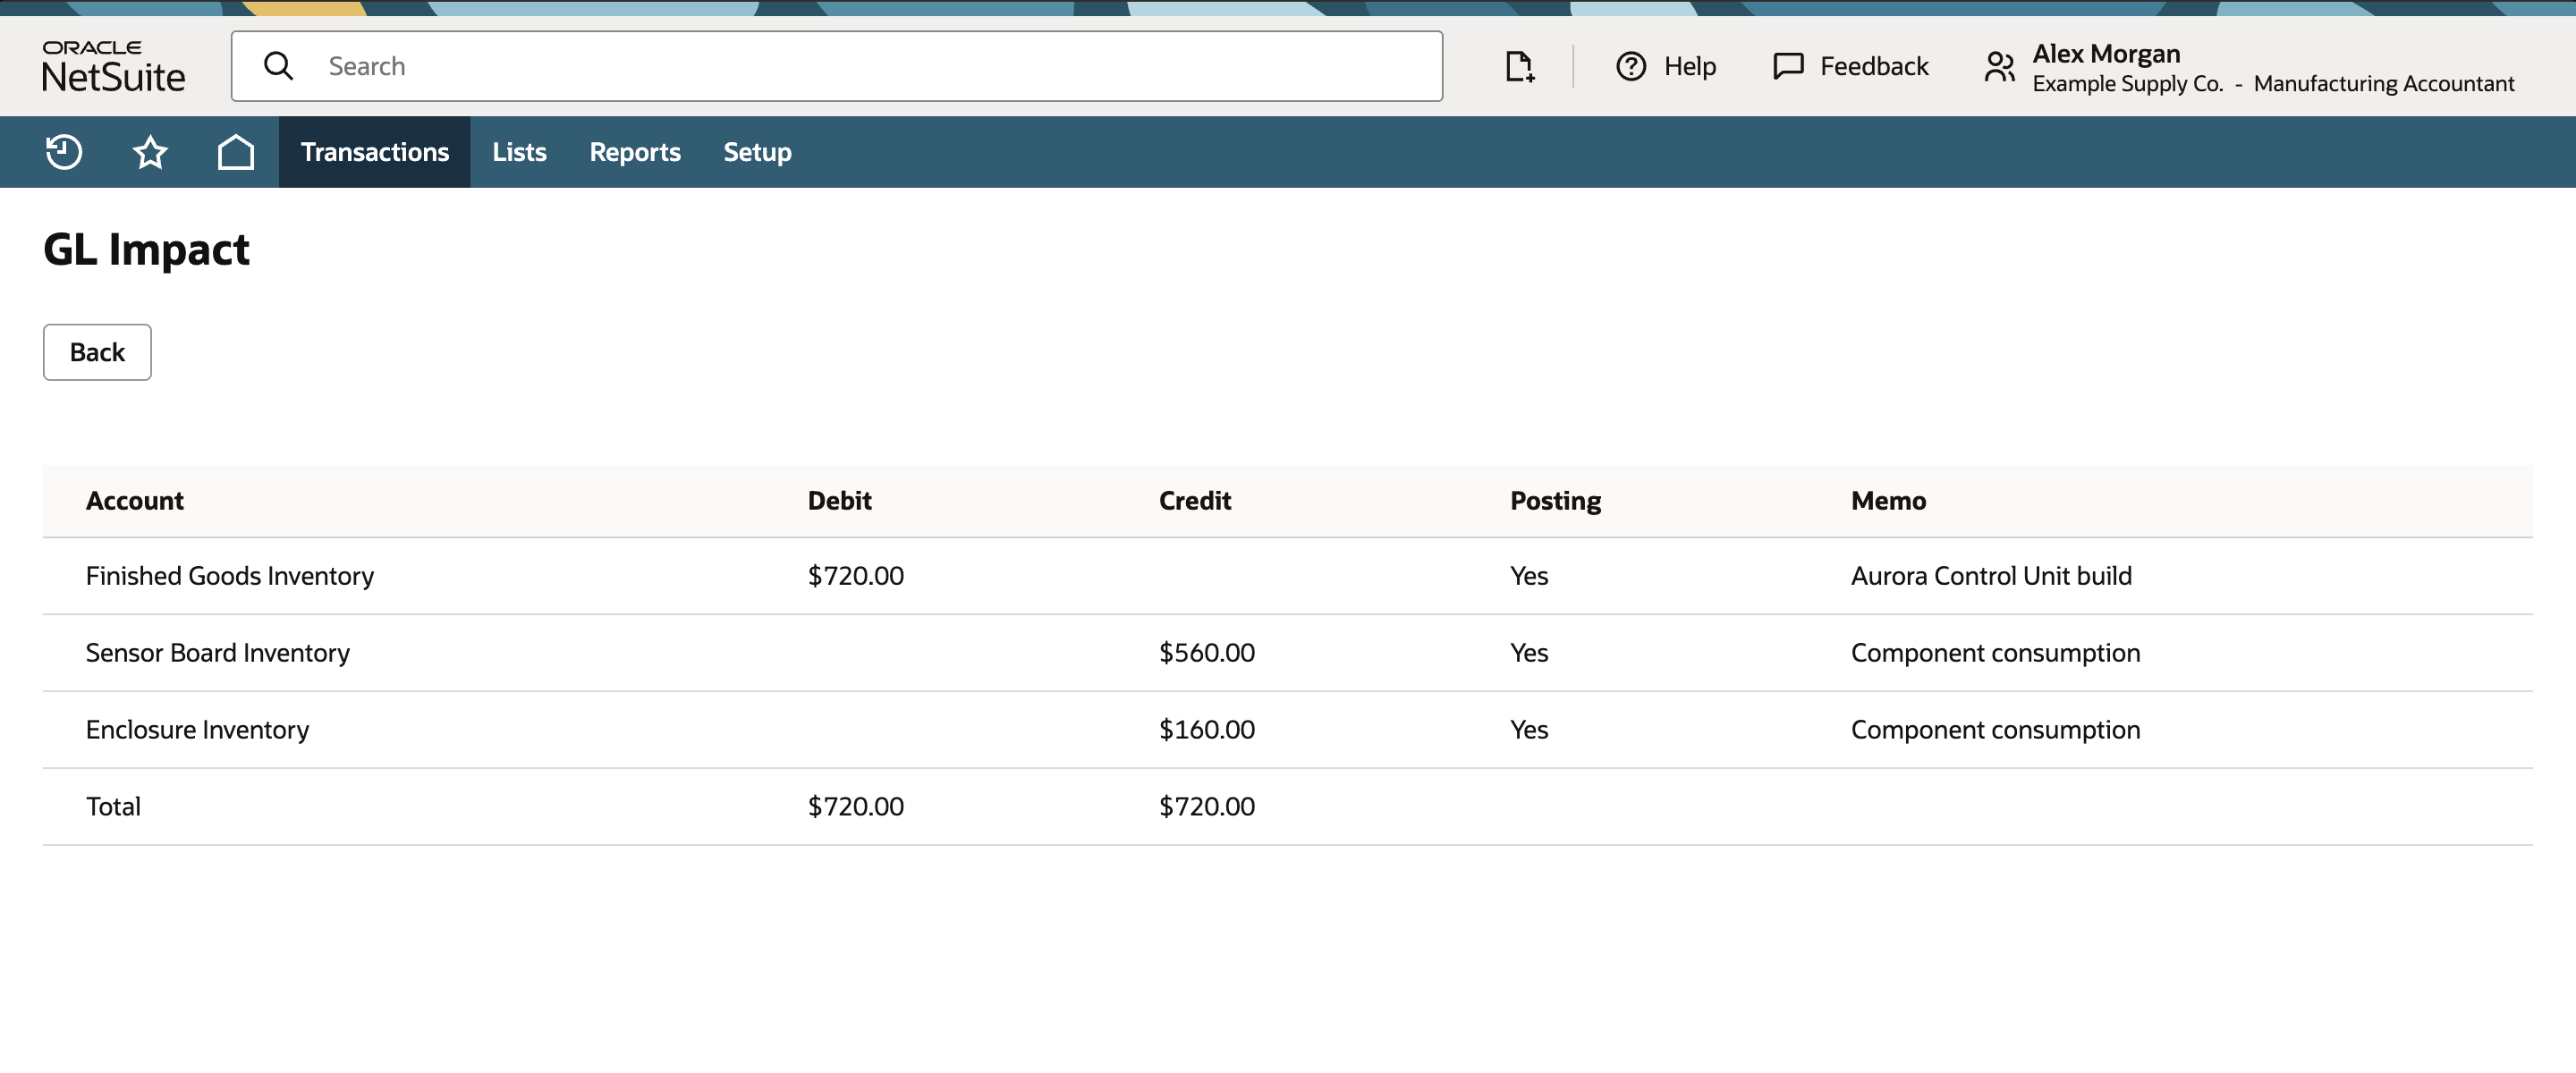Open the Create New document icon

1519,66
